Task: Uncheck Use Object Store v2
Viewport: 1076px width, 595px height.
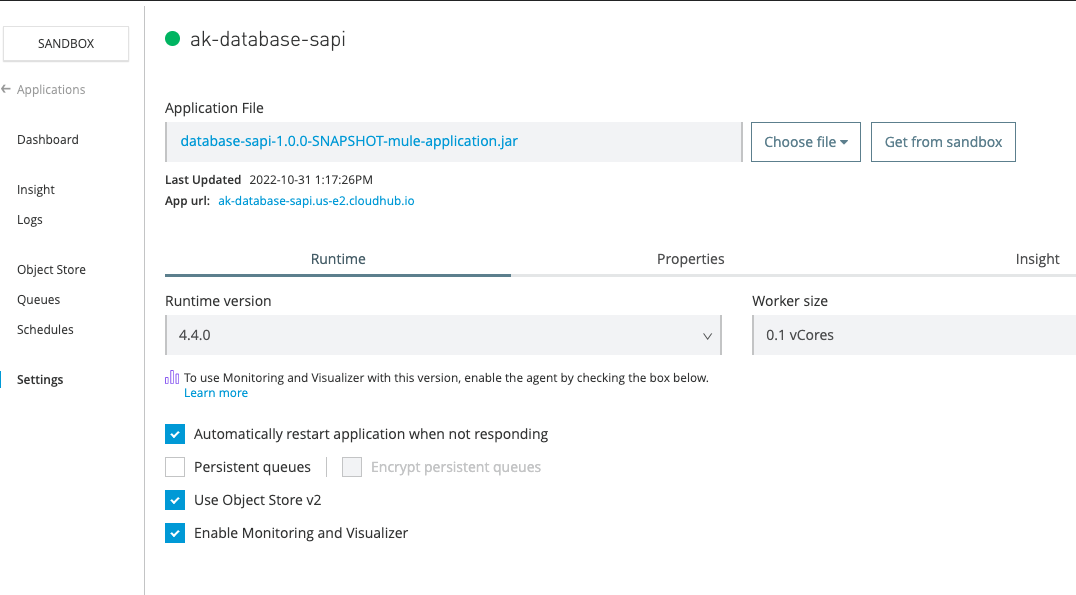Action: click(x=175, y=500)
